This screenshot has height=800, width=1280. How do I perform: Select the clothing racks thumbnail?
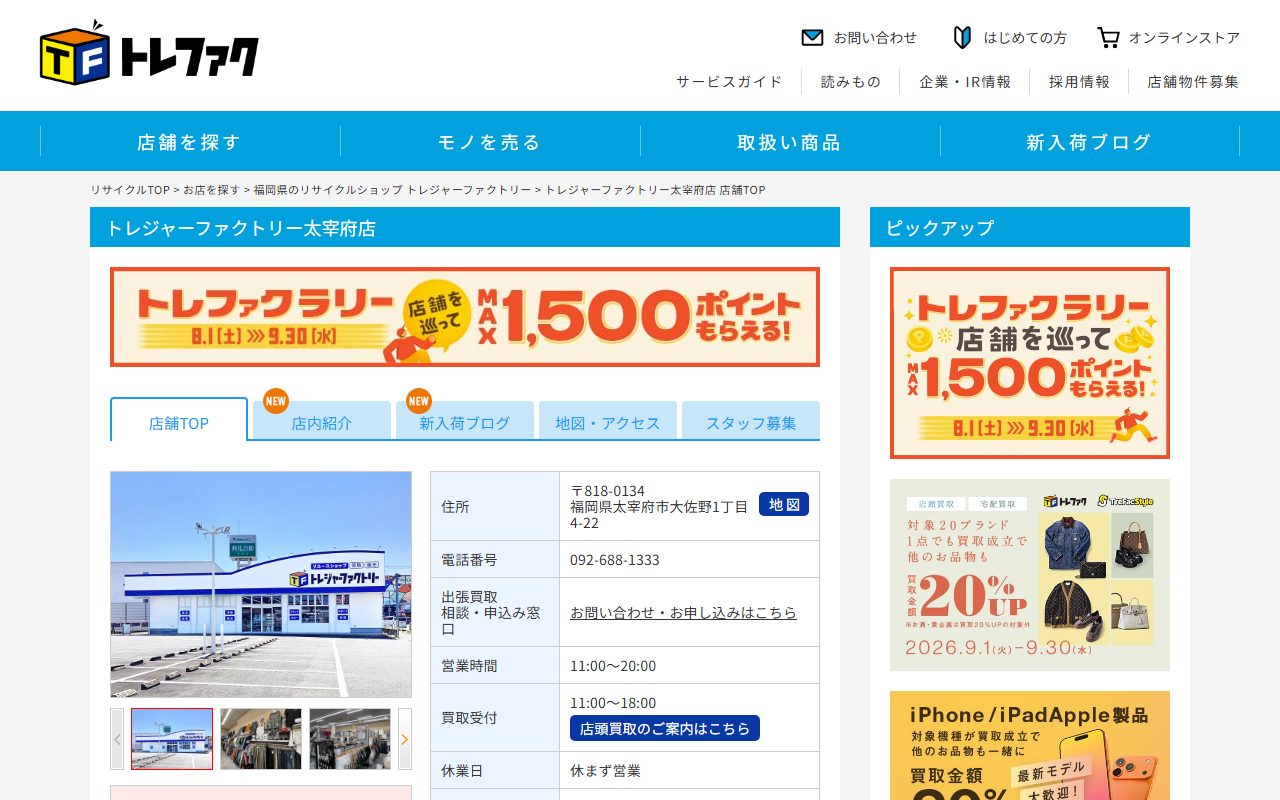(261, 739)
